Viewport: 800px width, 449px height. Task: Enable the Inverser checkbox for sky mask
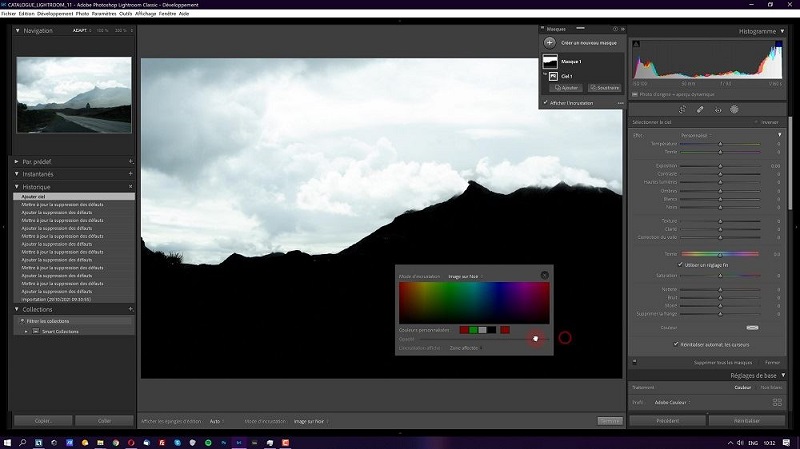[x=757, y=122]
